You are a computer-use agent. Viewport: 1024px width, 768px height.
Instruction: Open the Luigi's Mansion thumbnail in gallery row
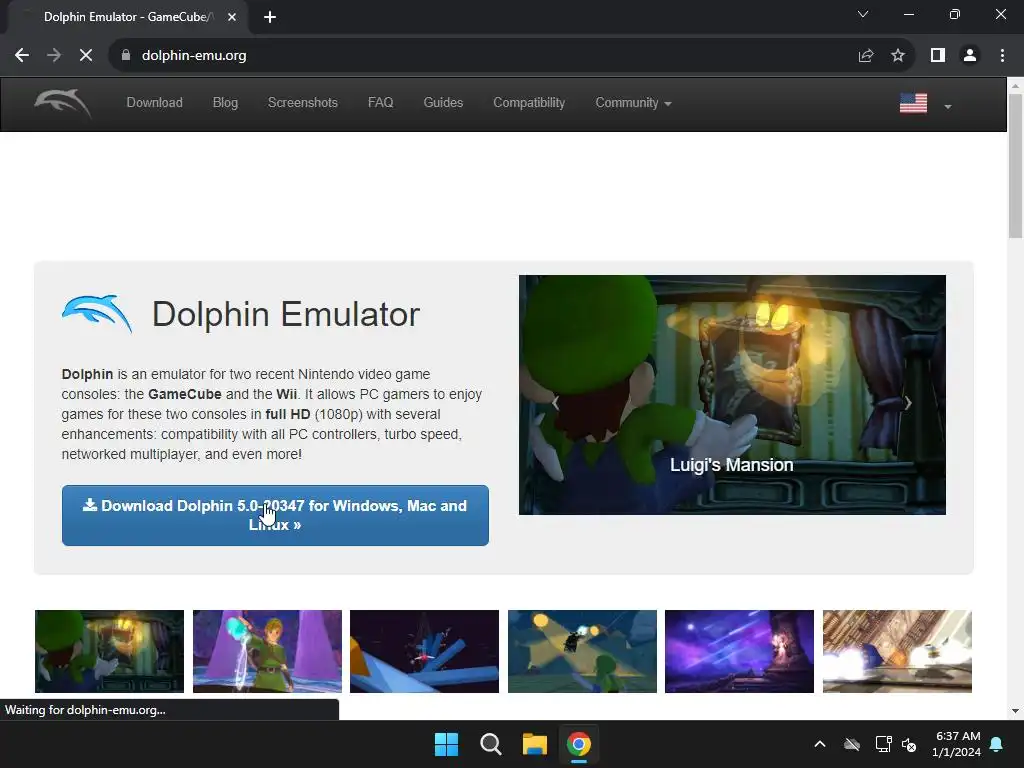pyautogui.click(x=109, y=651)
